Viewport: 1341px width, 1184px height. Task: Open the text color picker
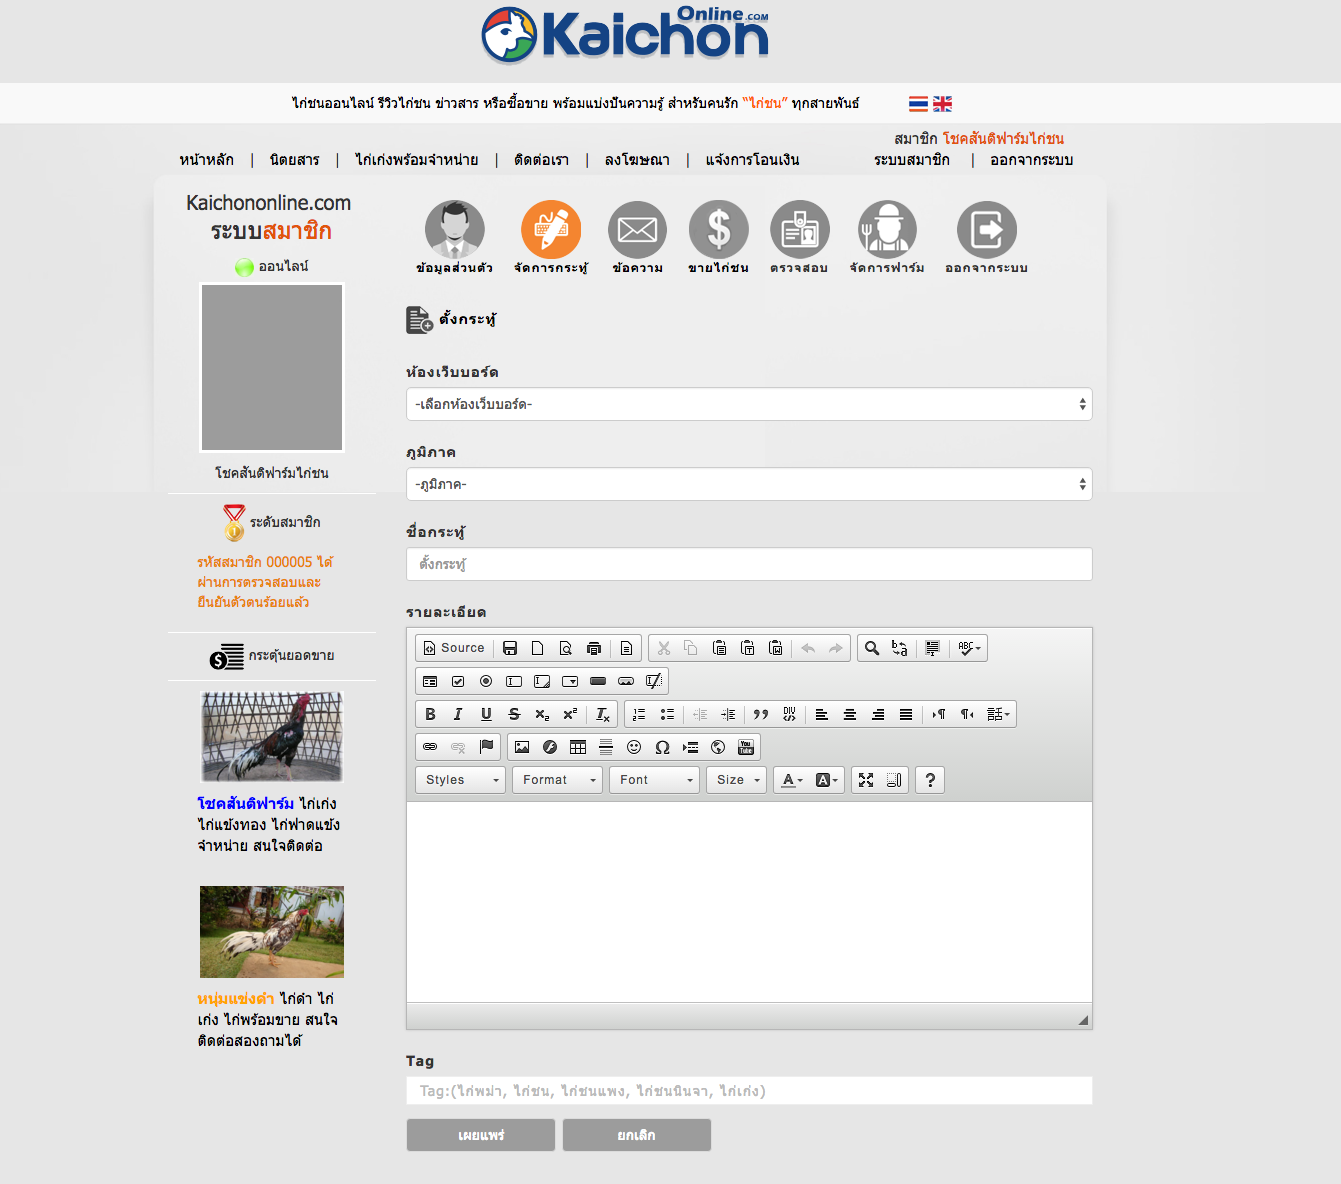tap(792, 780)
